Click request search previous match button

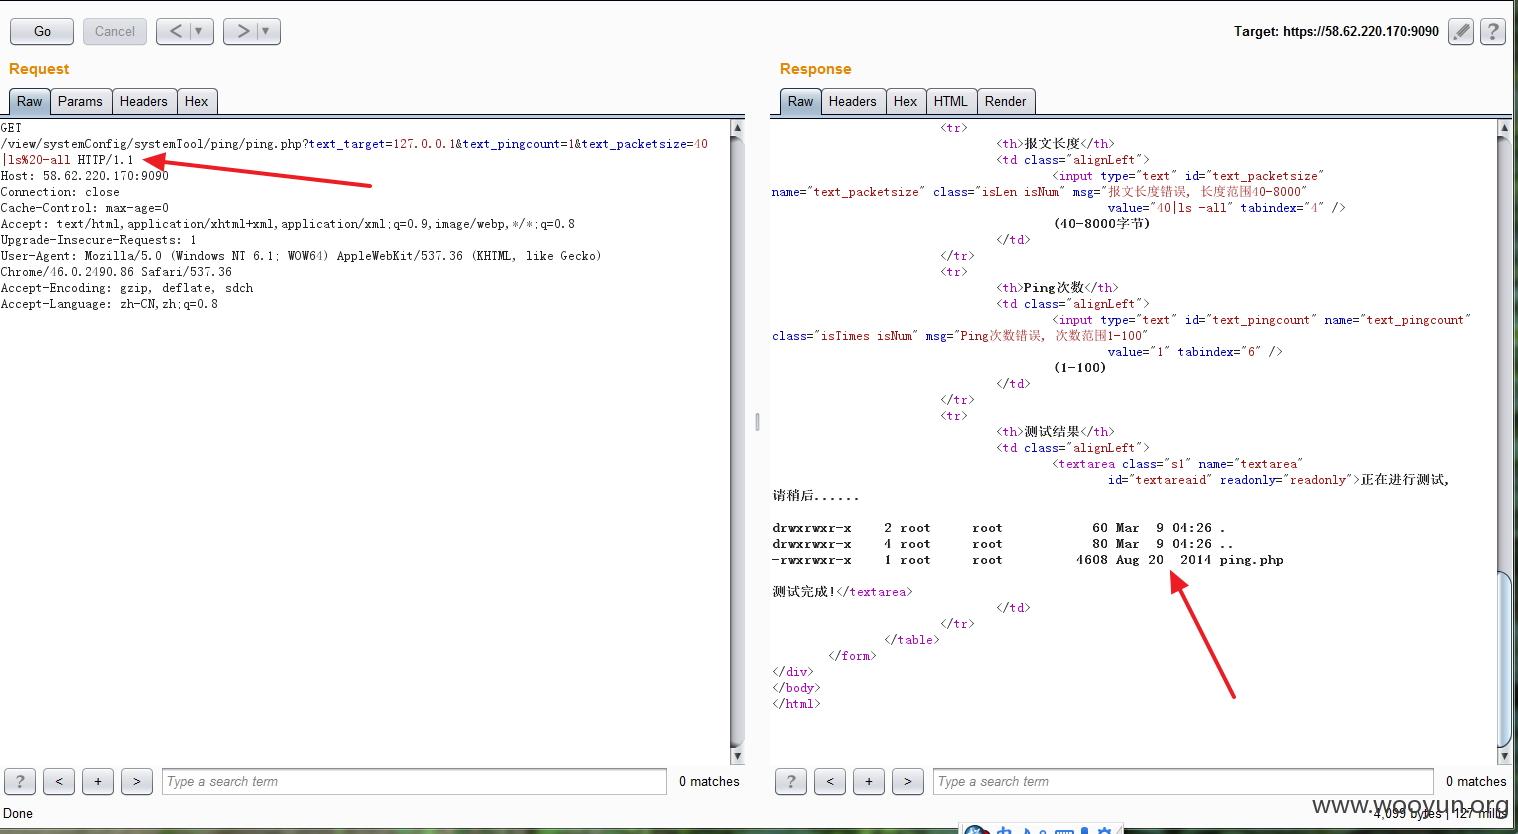(x=59, y=781)
